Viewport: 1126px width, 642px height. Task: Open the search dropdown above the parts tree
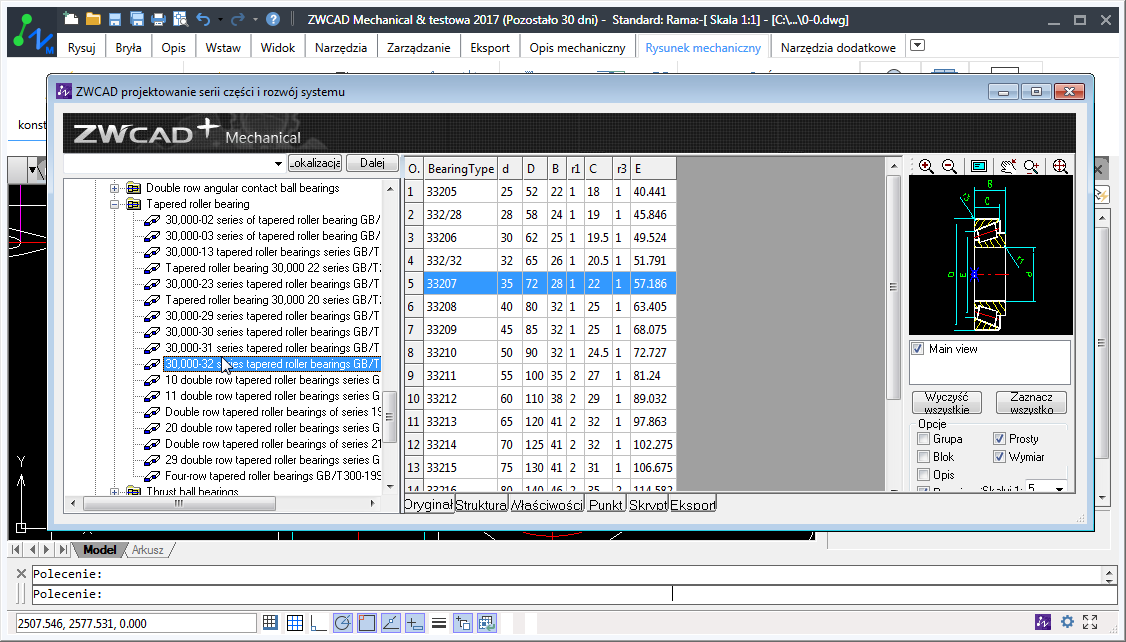pyautogui.click(x=277, y=163)
